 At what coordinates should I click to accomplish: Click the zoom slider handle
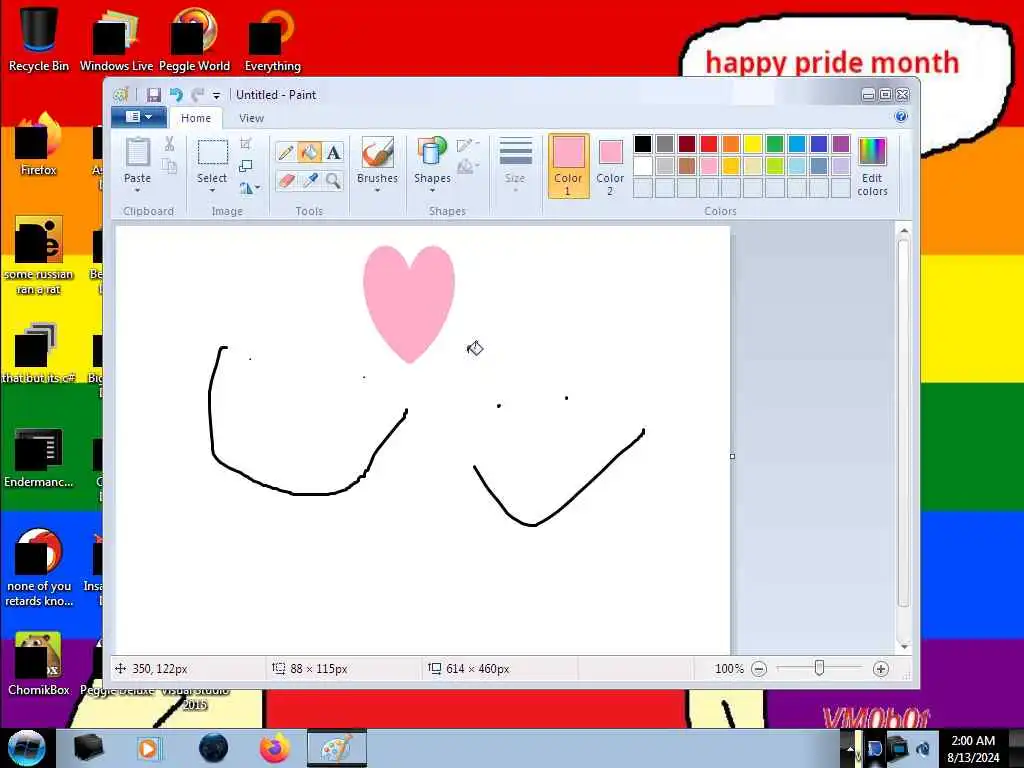[819, 668]
